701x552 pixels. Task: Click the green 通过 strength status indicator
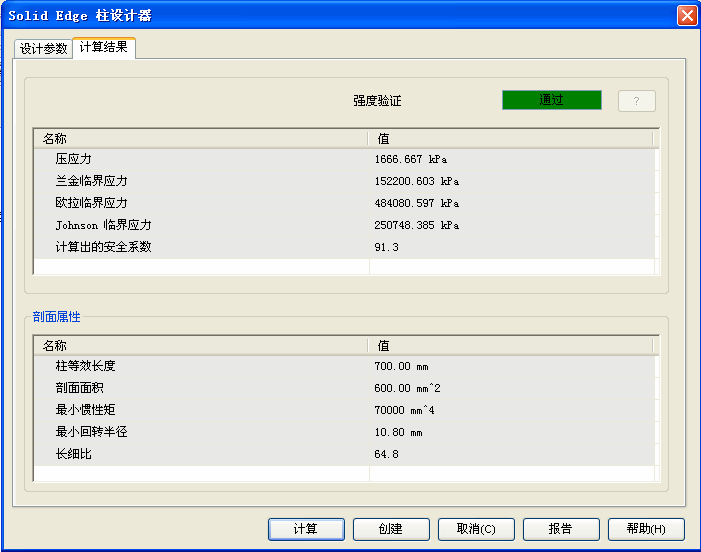(x=551, y=100)
